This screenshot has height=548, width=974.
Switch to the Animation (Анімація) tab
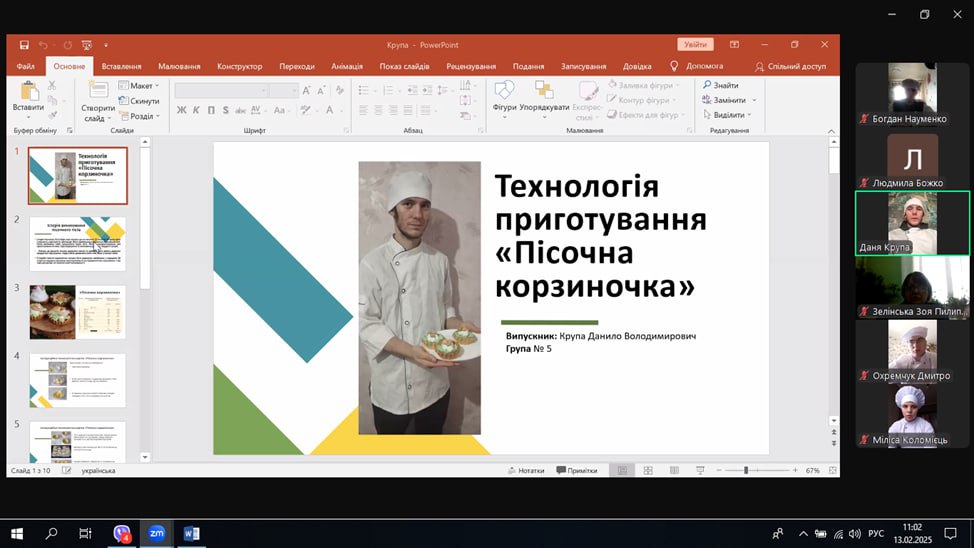pos(347,66)
